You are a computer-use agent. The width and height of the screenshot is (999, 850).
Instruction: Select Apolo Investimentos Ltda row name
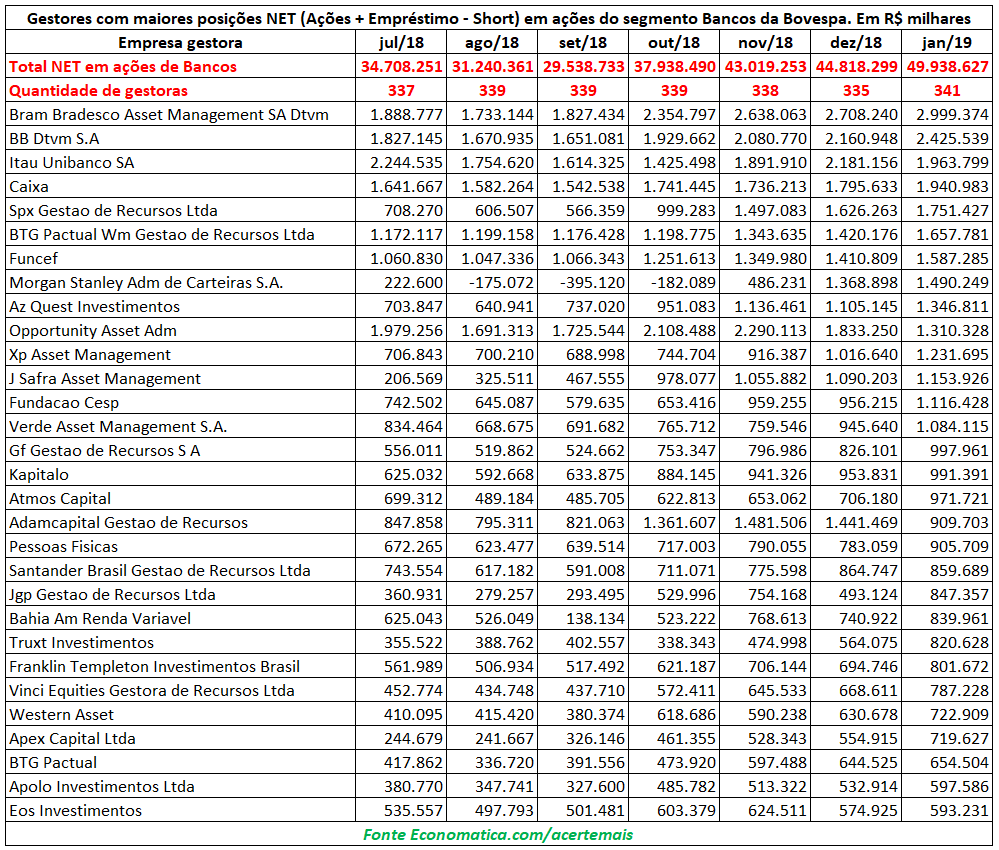coord(102,787)
